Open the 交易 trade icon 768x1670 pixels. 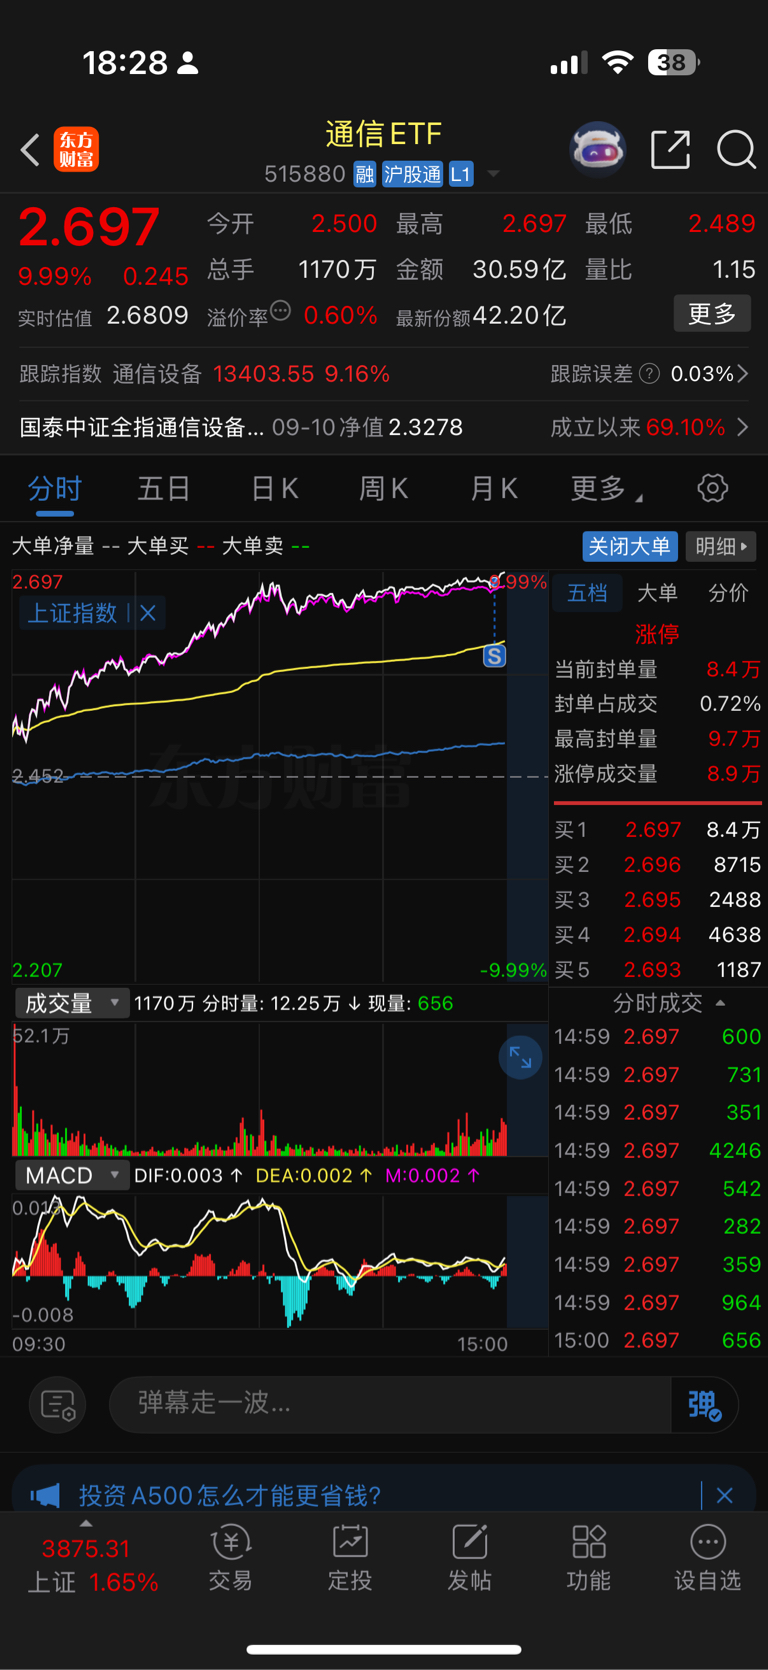coord(231,1558)
